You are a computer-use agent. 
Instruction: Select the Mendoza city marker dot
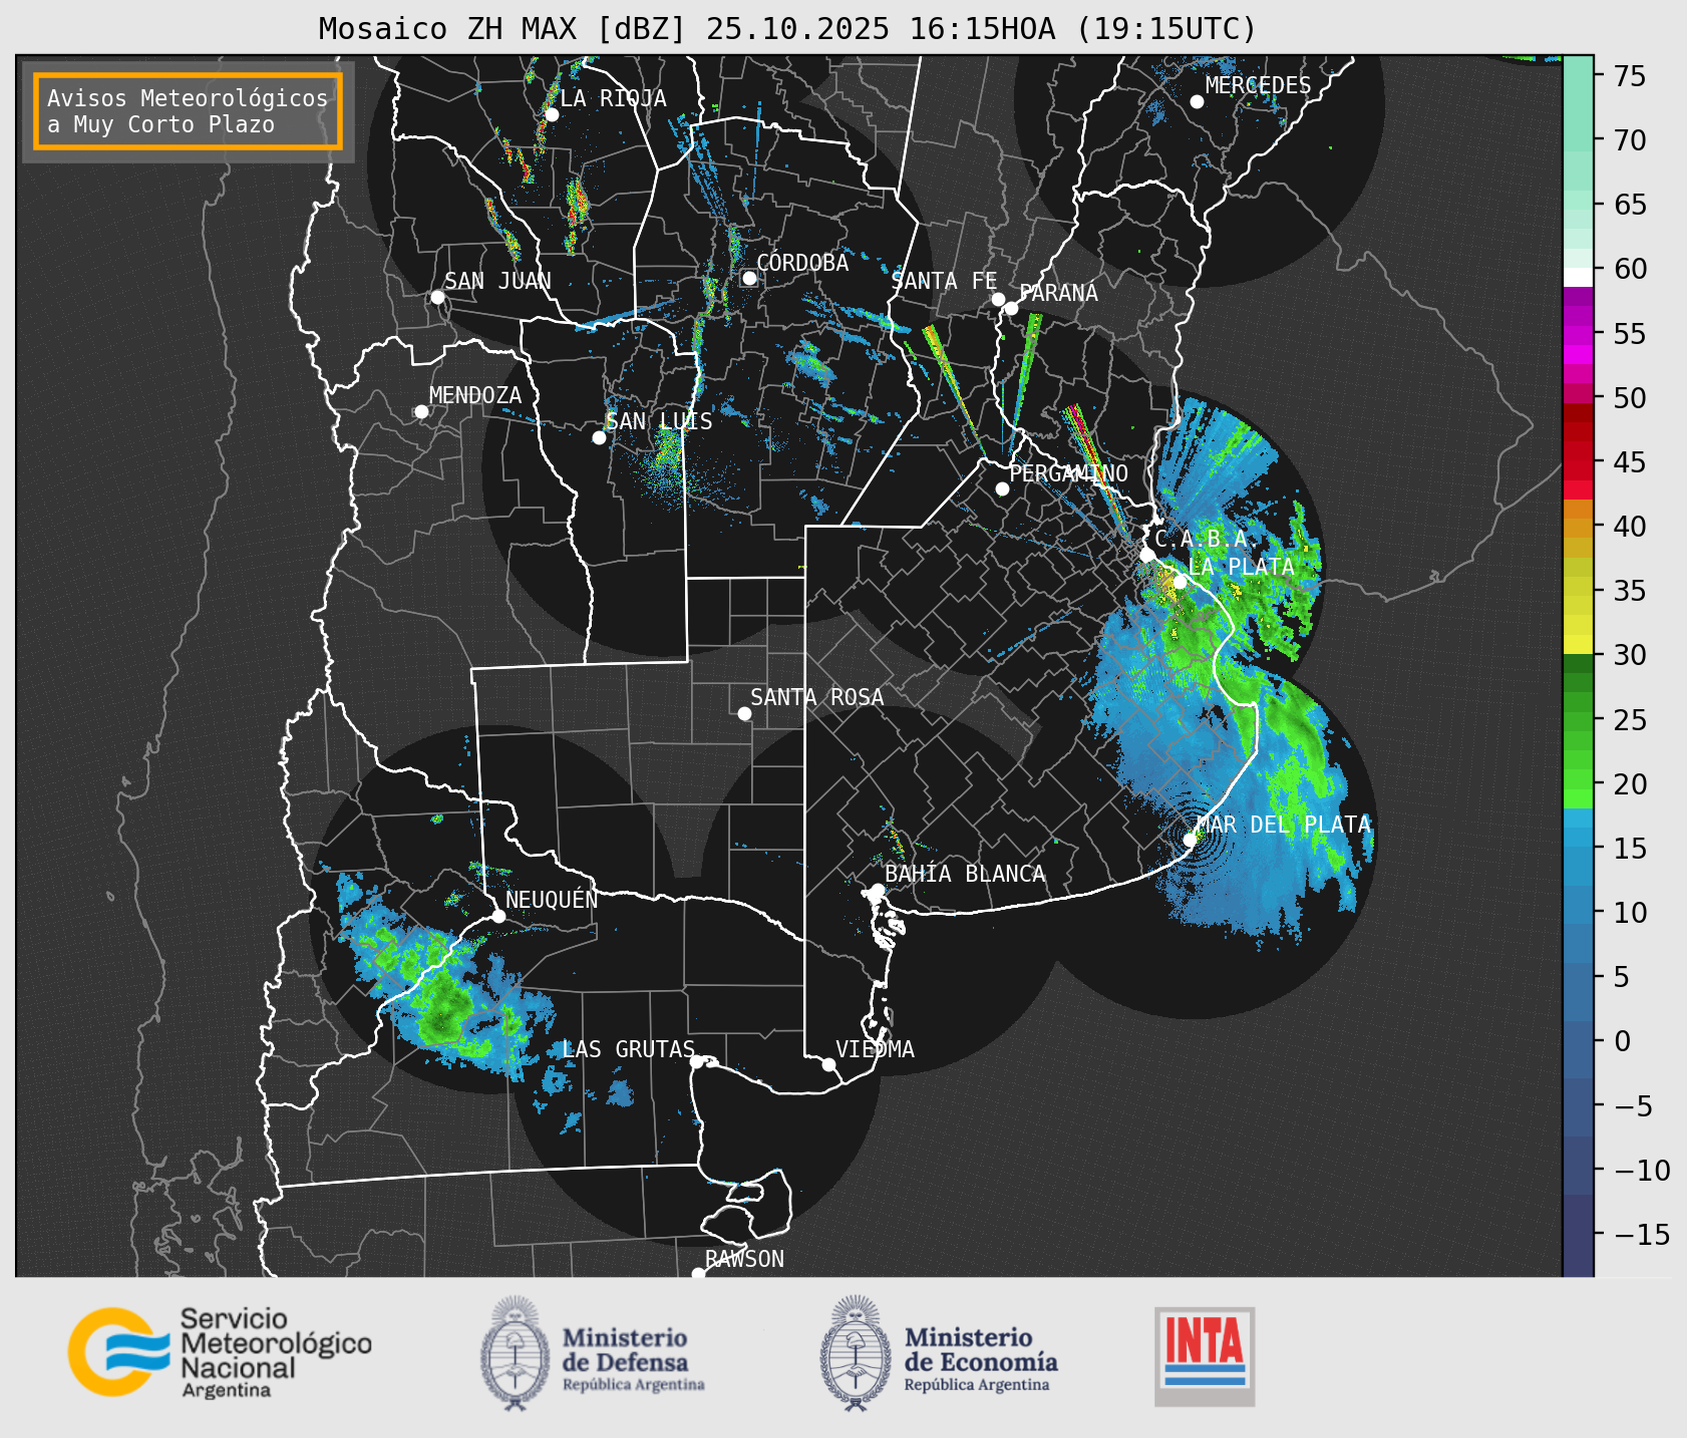(x=421, y=412)
